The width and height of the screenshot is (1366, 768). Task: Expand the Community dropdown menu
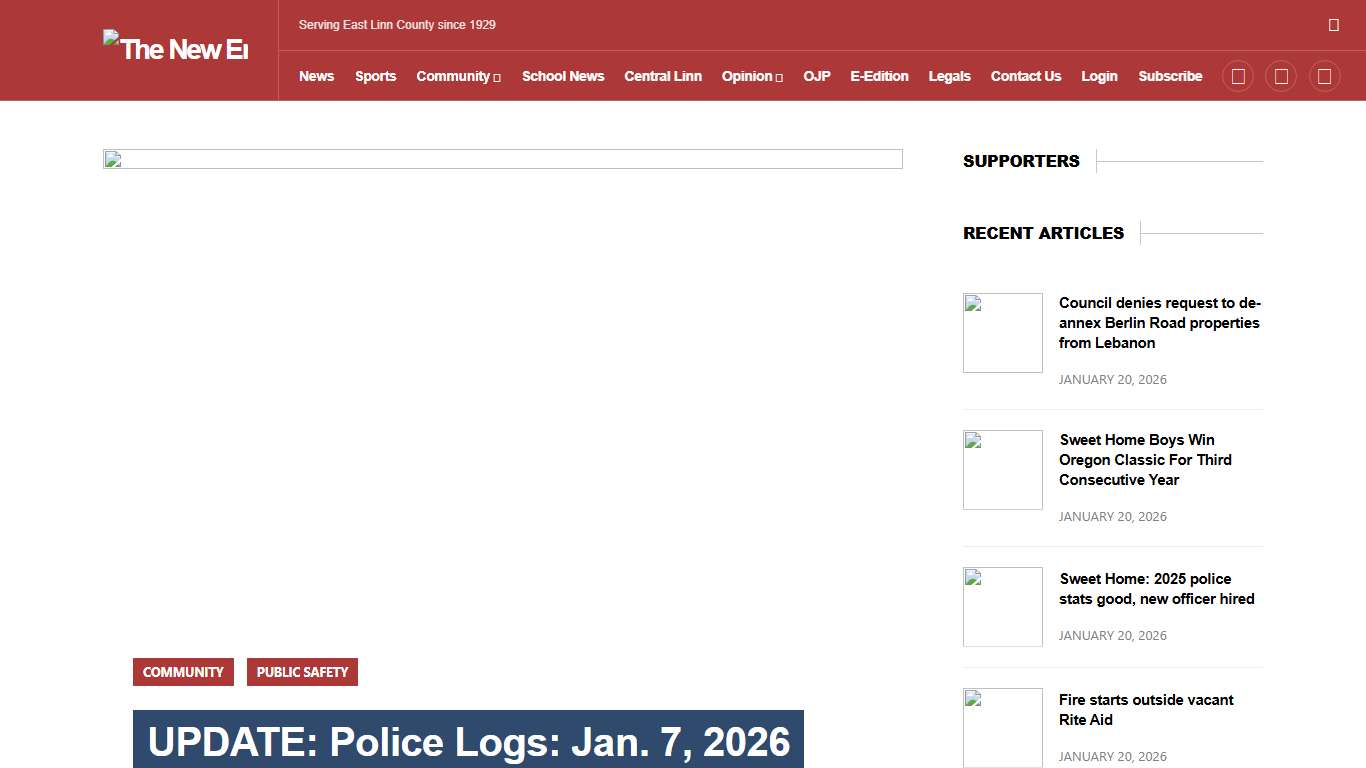click(453, 76)
